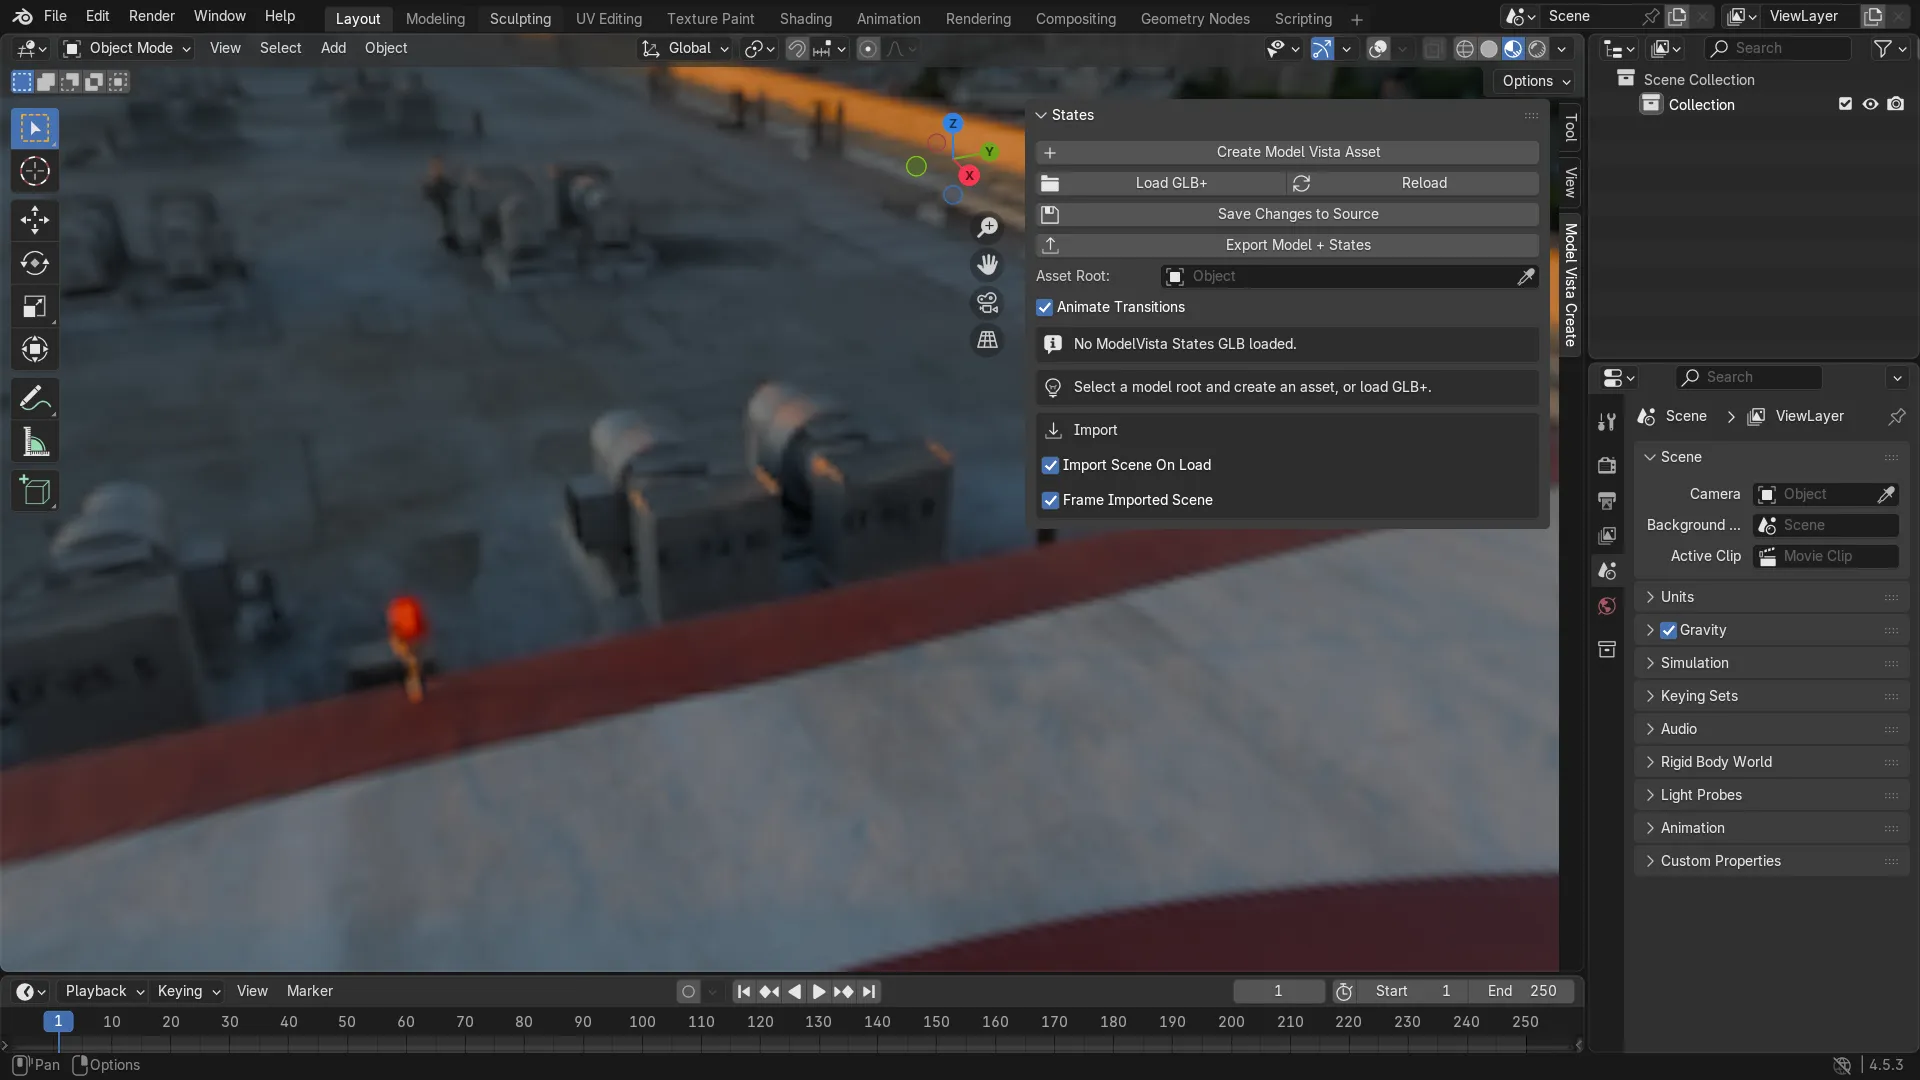The height and width of the screenshot is (1080, 1920).
Task: Click the outliner Search field
Action: [x=1778, y=48]
